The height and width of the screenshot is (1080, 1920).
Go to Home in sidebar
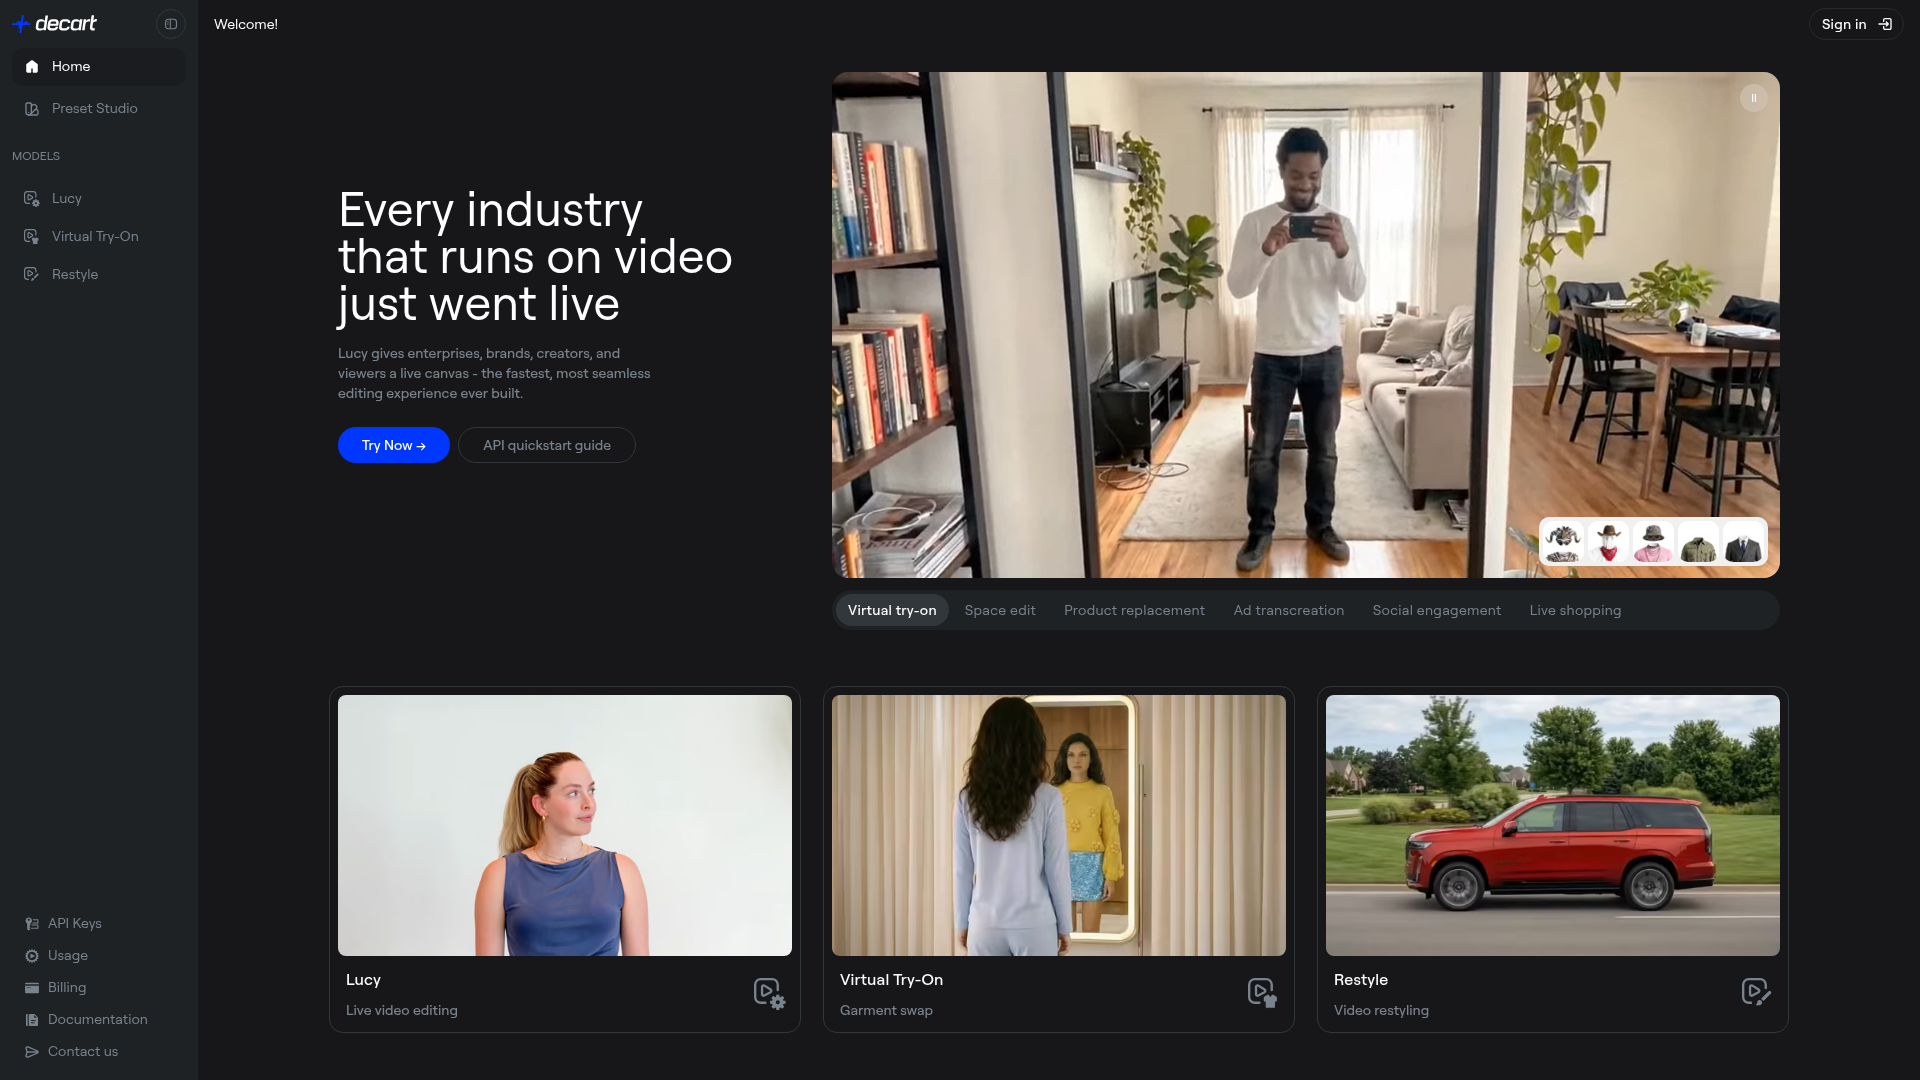click(x=98, y=66)
